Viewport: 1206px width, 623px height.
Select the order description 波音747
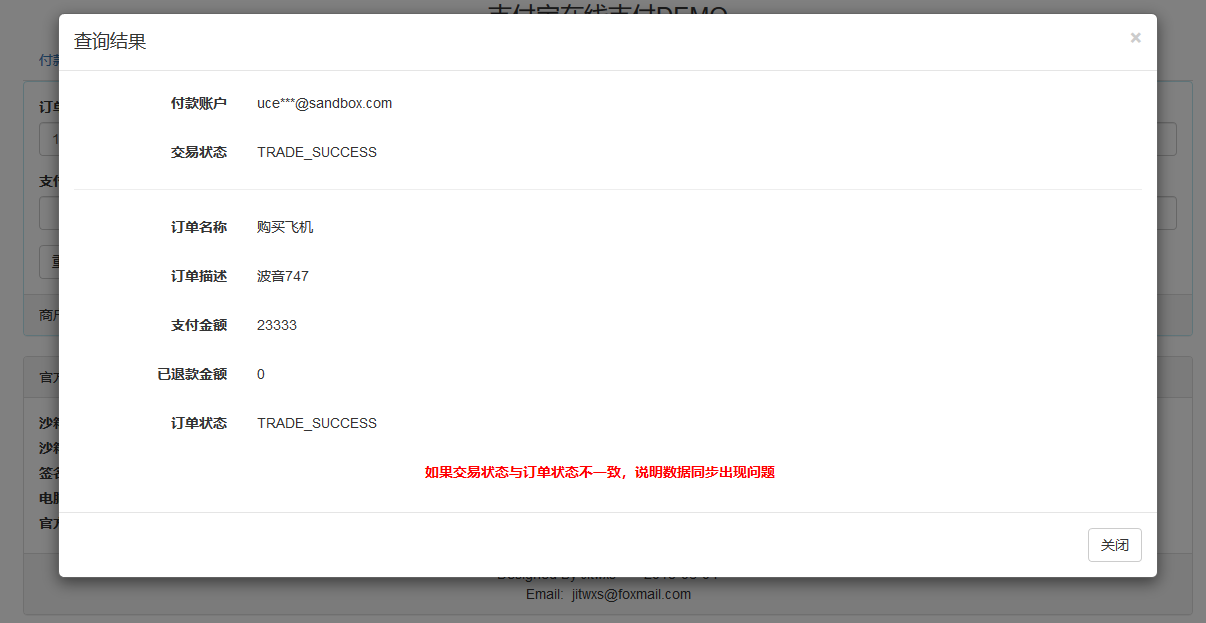click(283, 276)
